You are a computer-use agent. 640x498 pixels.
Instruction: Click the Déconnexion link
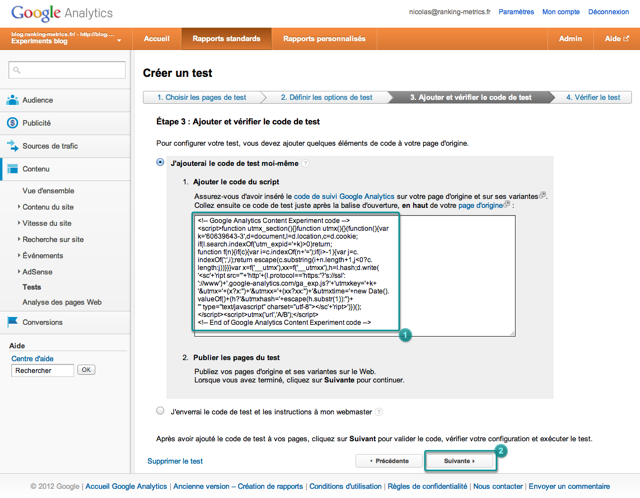click(x=608, y=12)
